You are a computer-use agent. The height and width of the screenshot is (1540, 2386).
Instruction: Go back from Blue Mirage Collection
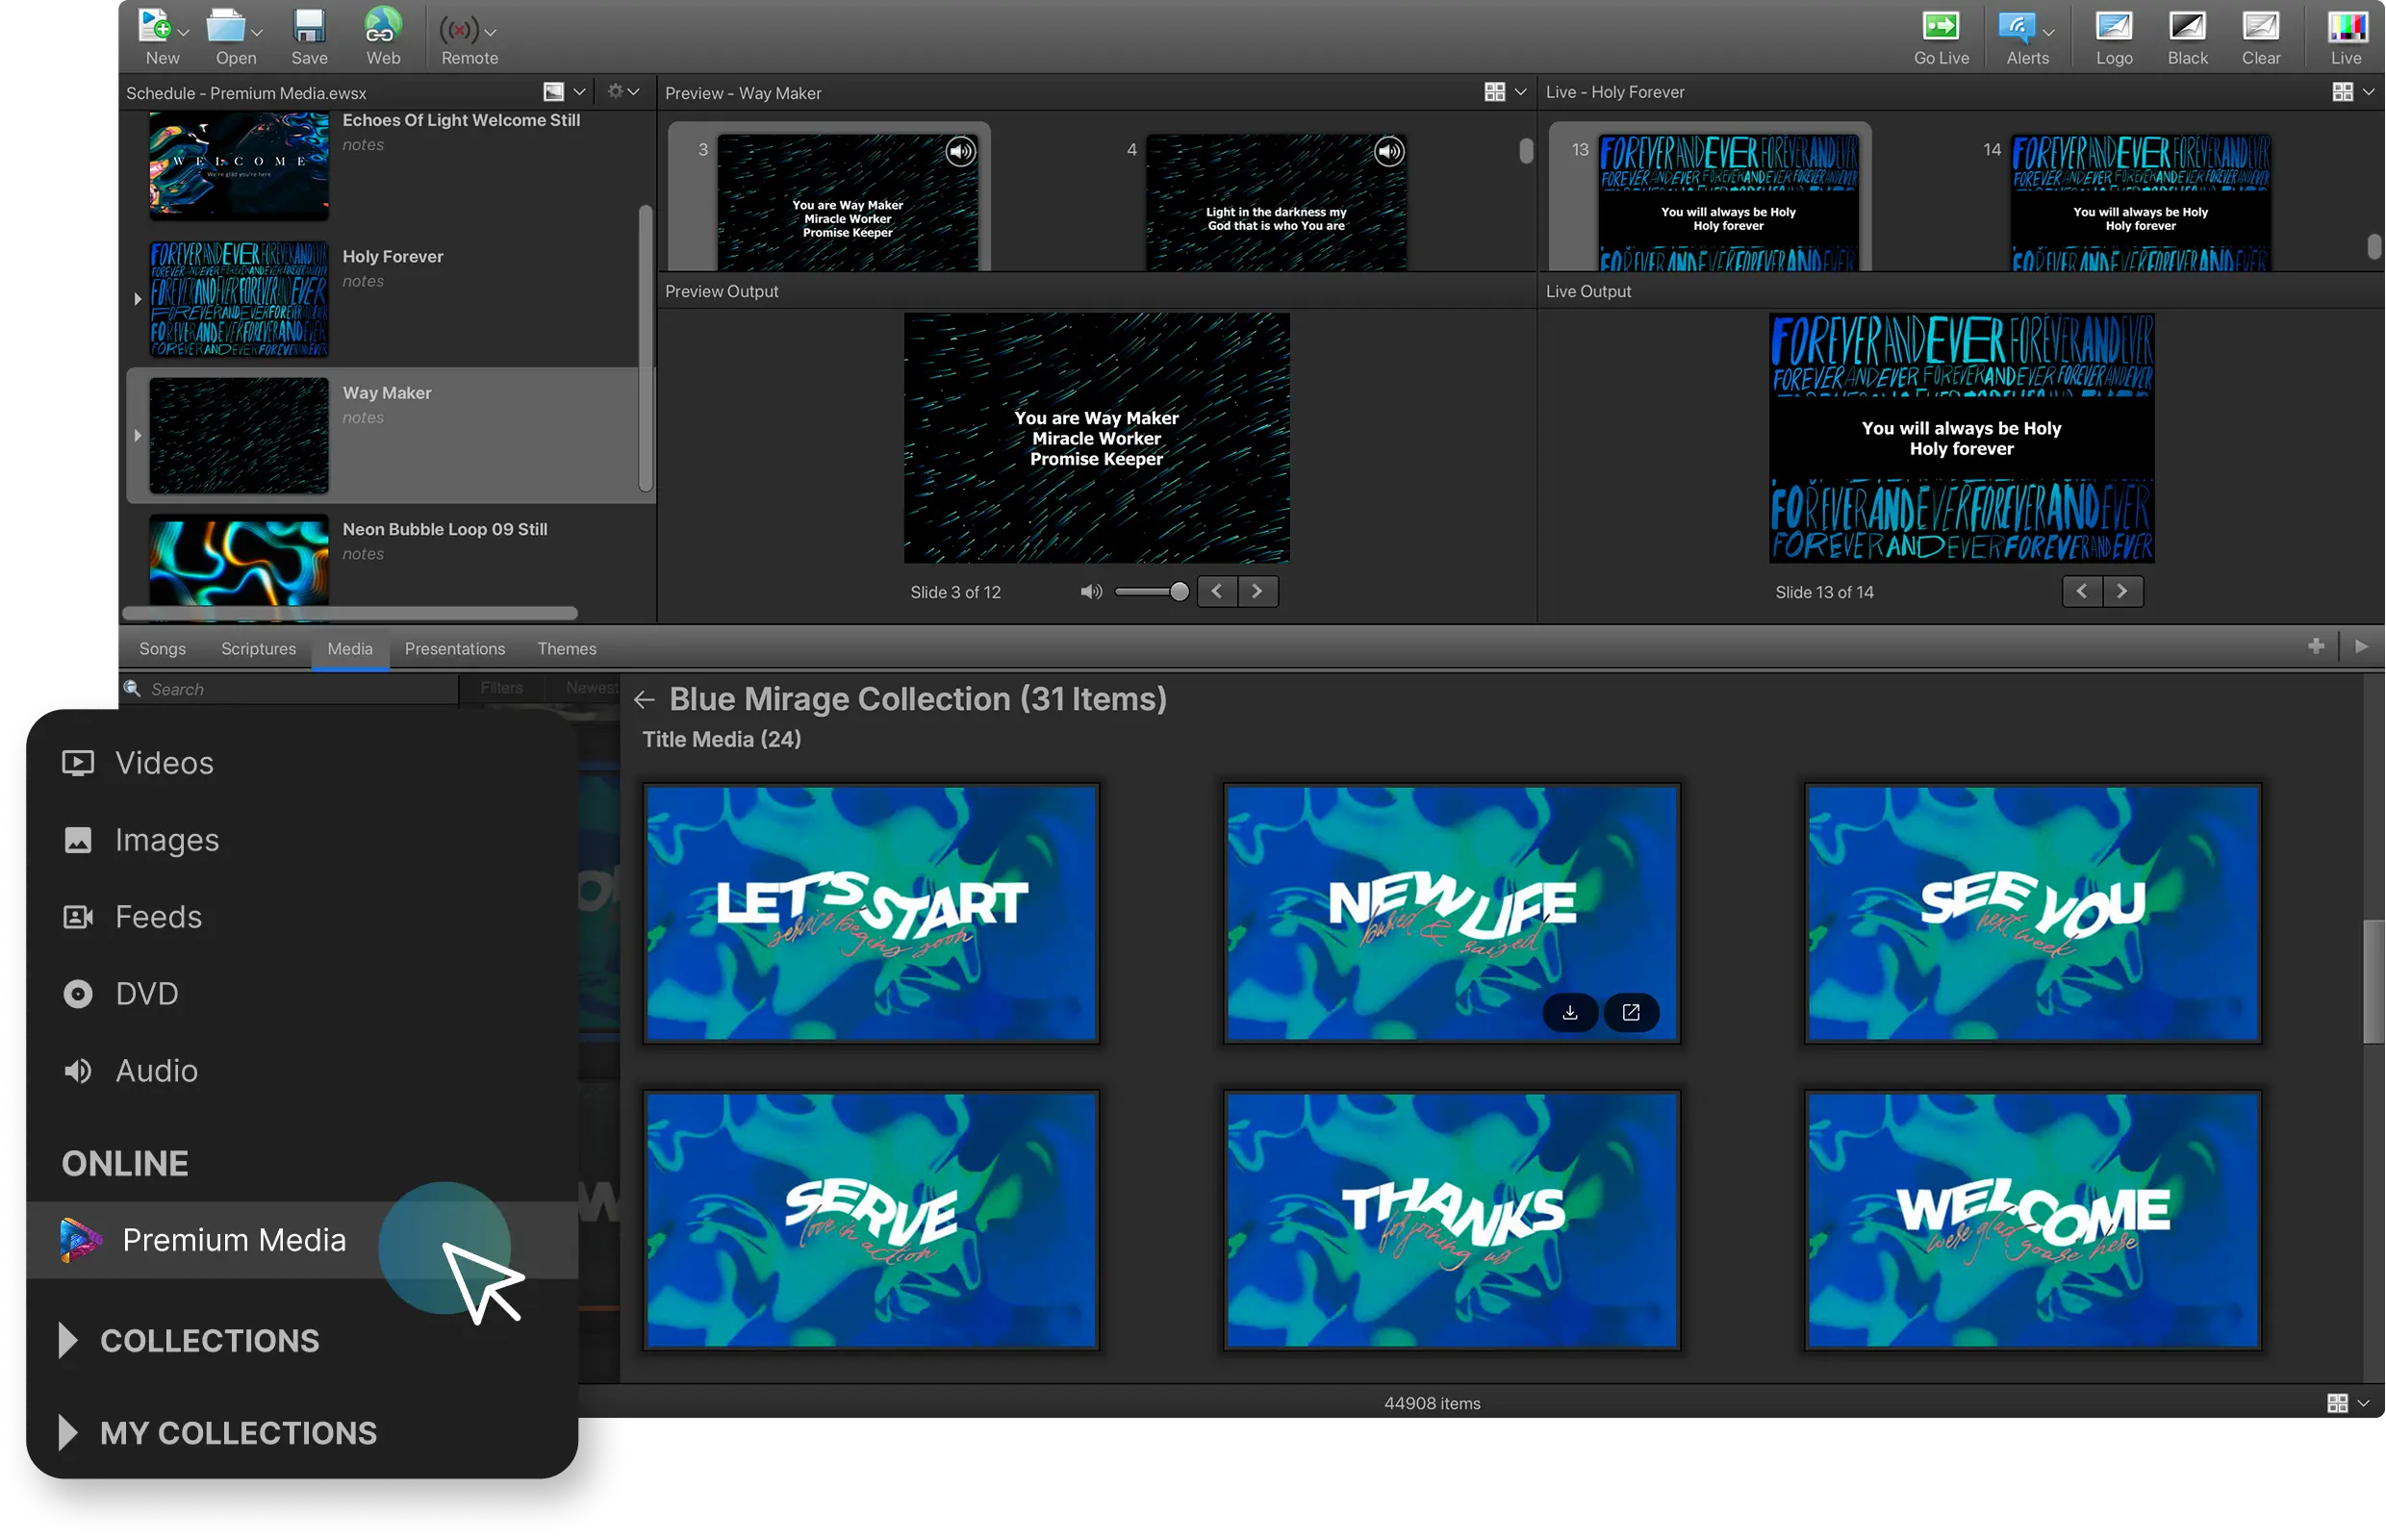[x=644, y=699]
